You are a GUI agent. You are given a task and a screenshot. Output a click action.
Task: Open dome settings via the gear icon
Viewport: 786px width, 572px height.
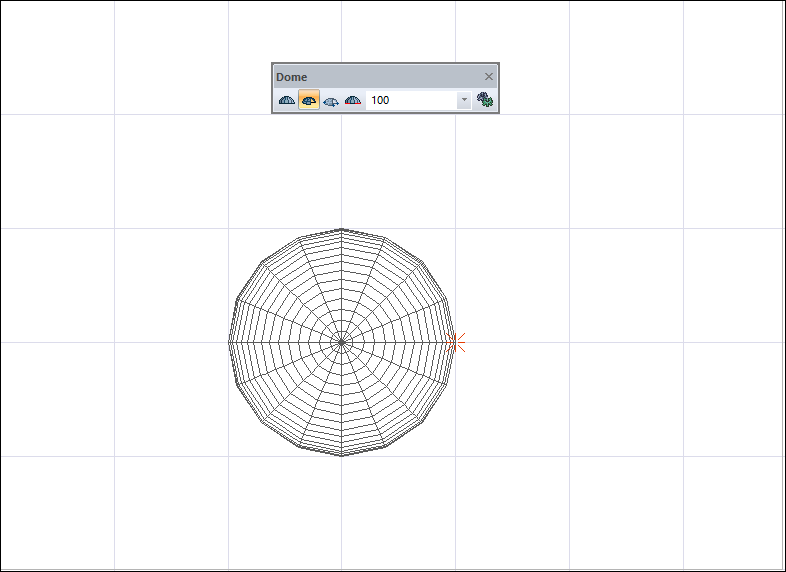[485, 100]
